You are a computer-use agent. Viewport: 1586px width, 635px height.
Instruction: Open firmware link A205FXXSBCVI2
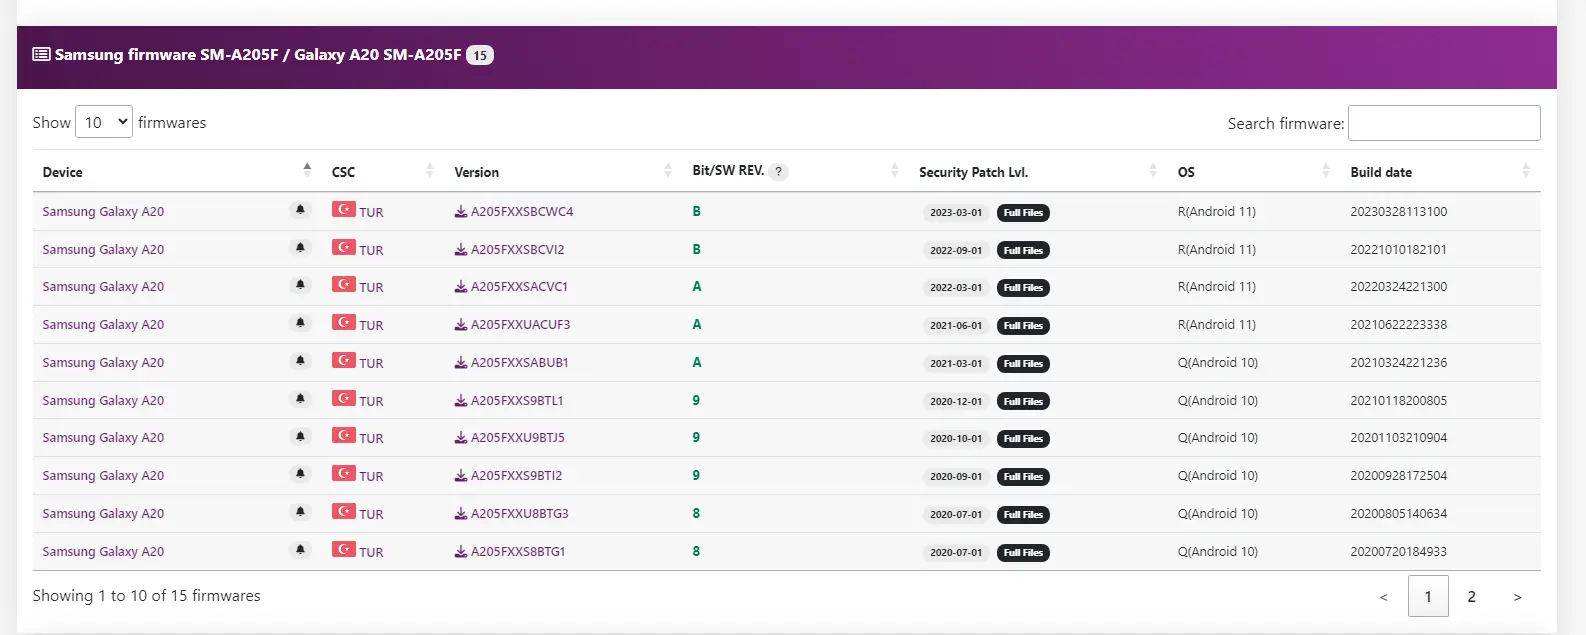pyautogui.click(x=518, y=250)
